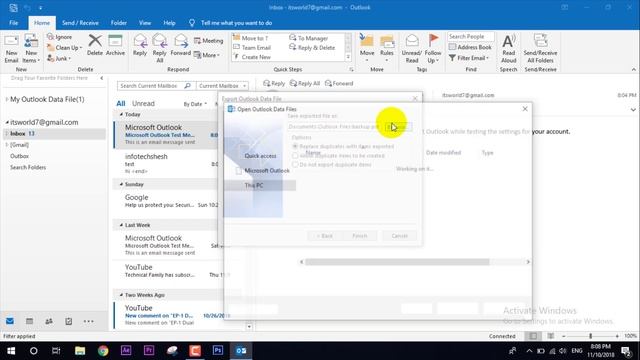This screenshot has height=360, width=640.
Task: Filter the list by Unread
Action: point(143,103)
